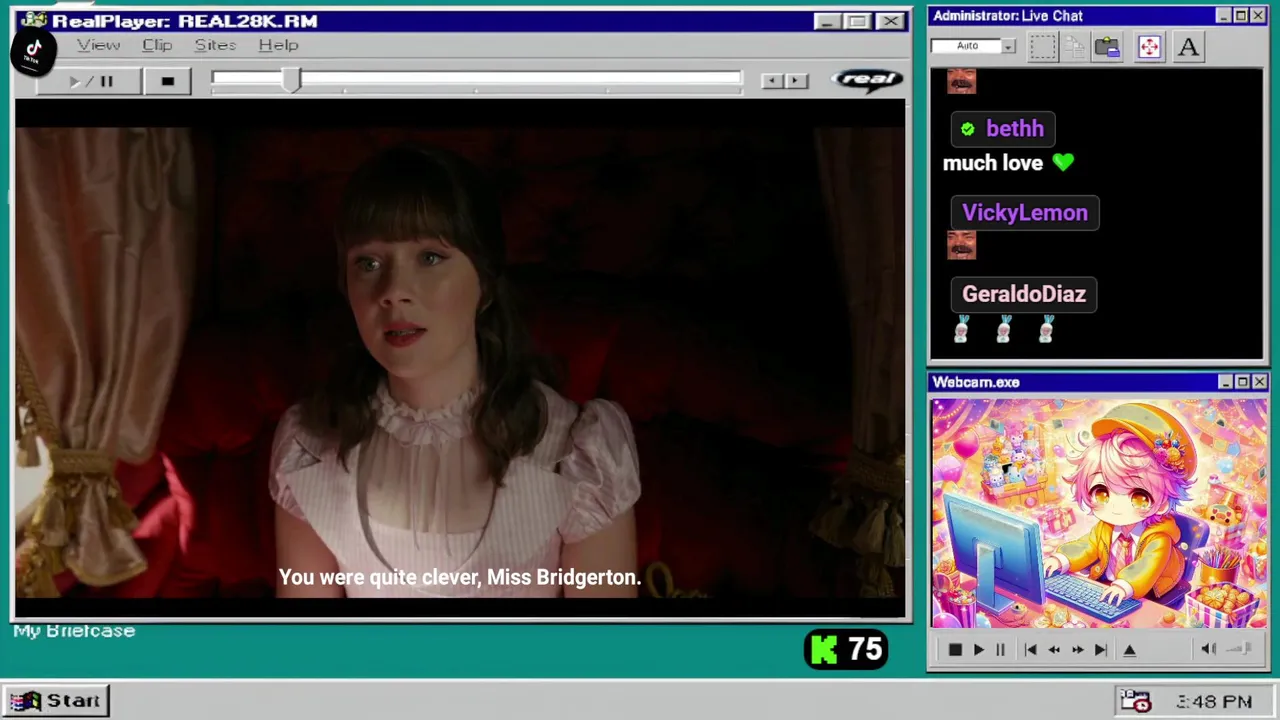
Task: Skip to next track in Webcam.exe
Action: click(1100, 650)
